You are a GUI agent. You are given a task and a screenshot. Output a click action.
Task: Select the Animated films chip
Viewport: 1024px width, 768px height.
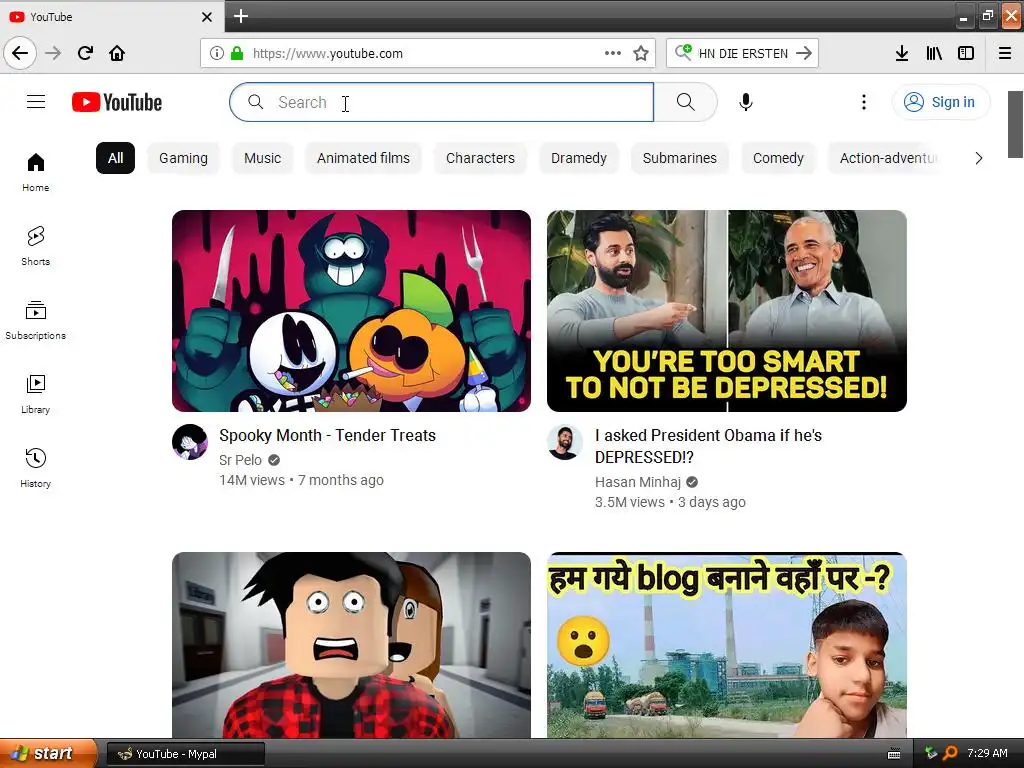[363, 158]
